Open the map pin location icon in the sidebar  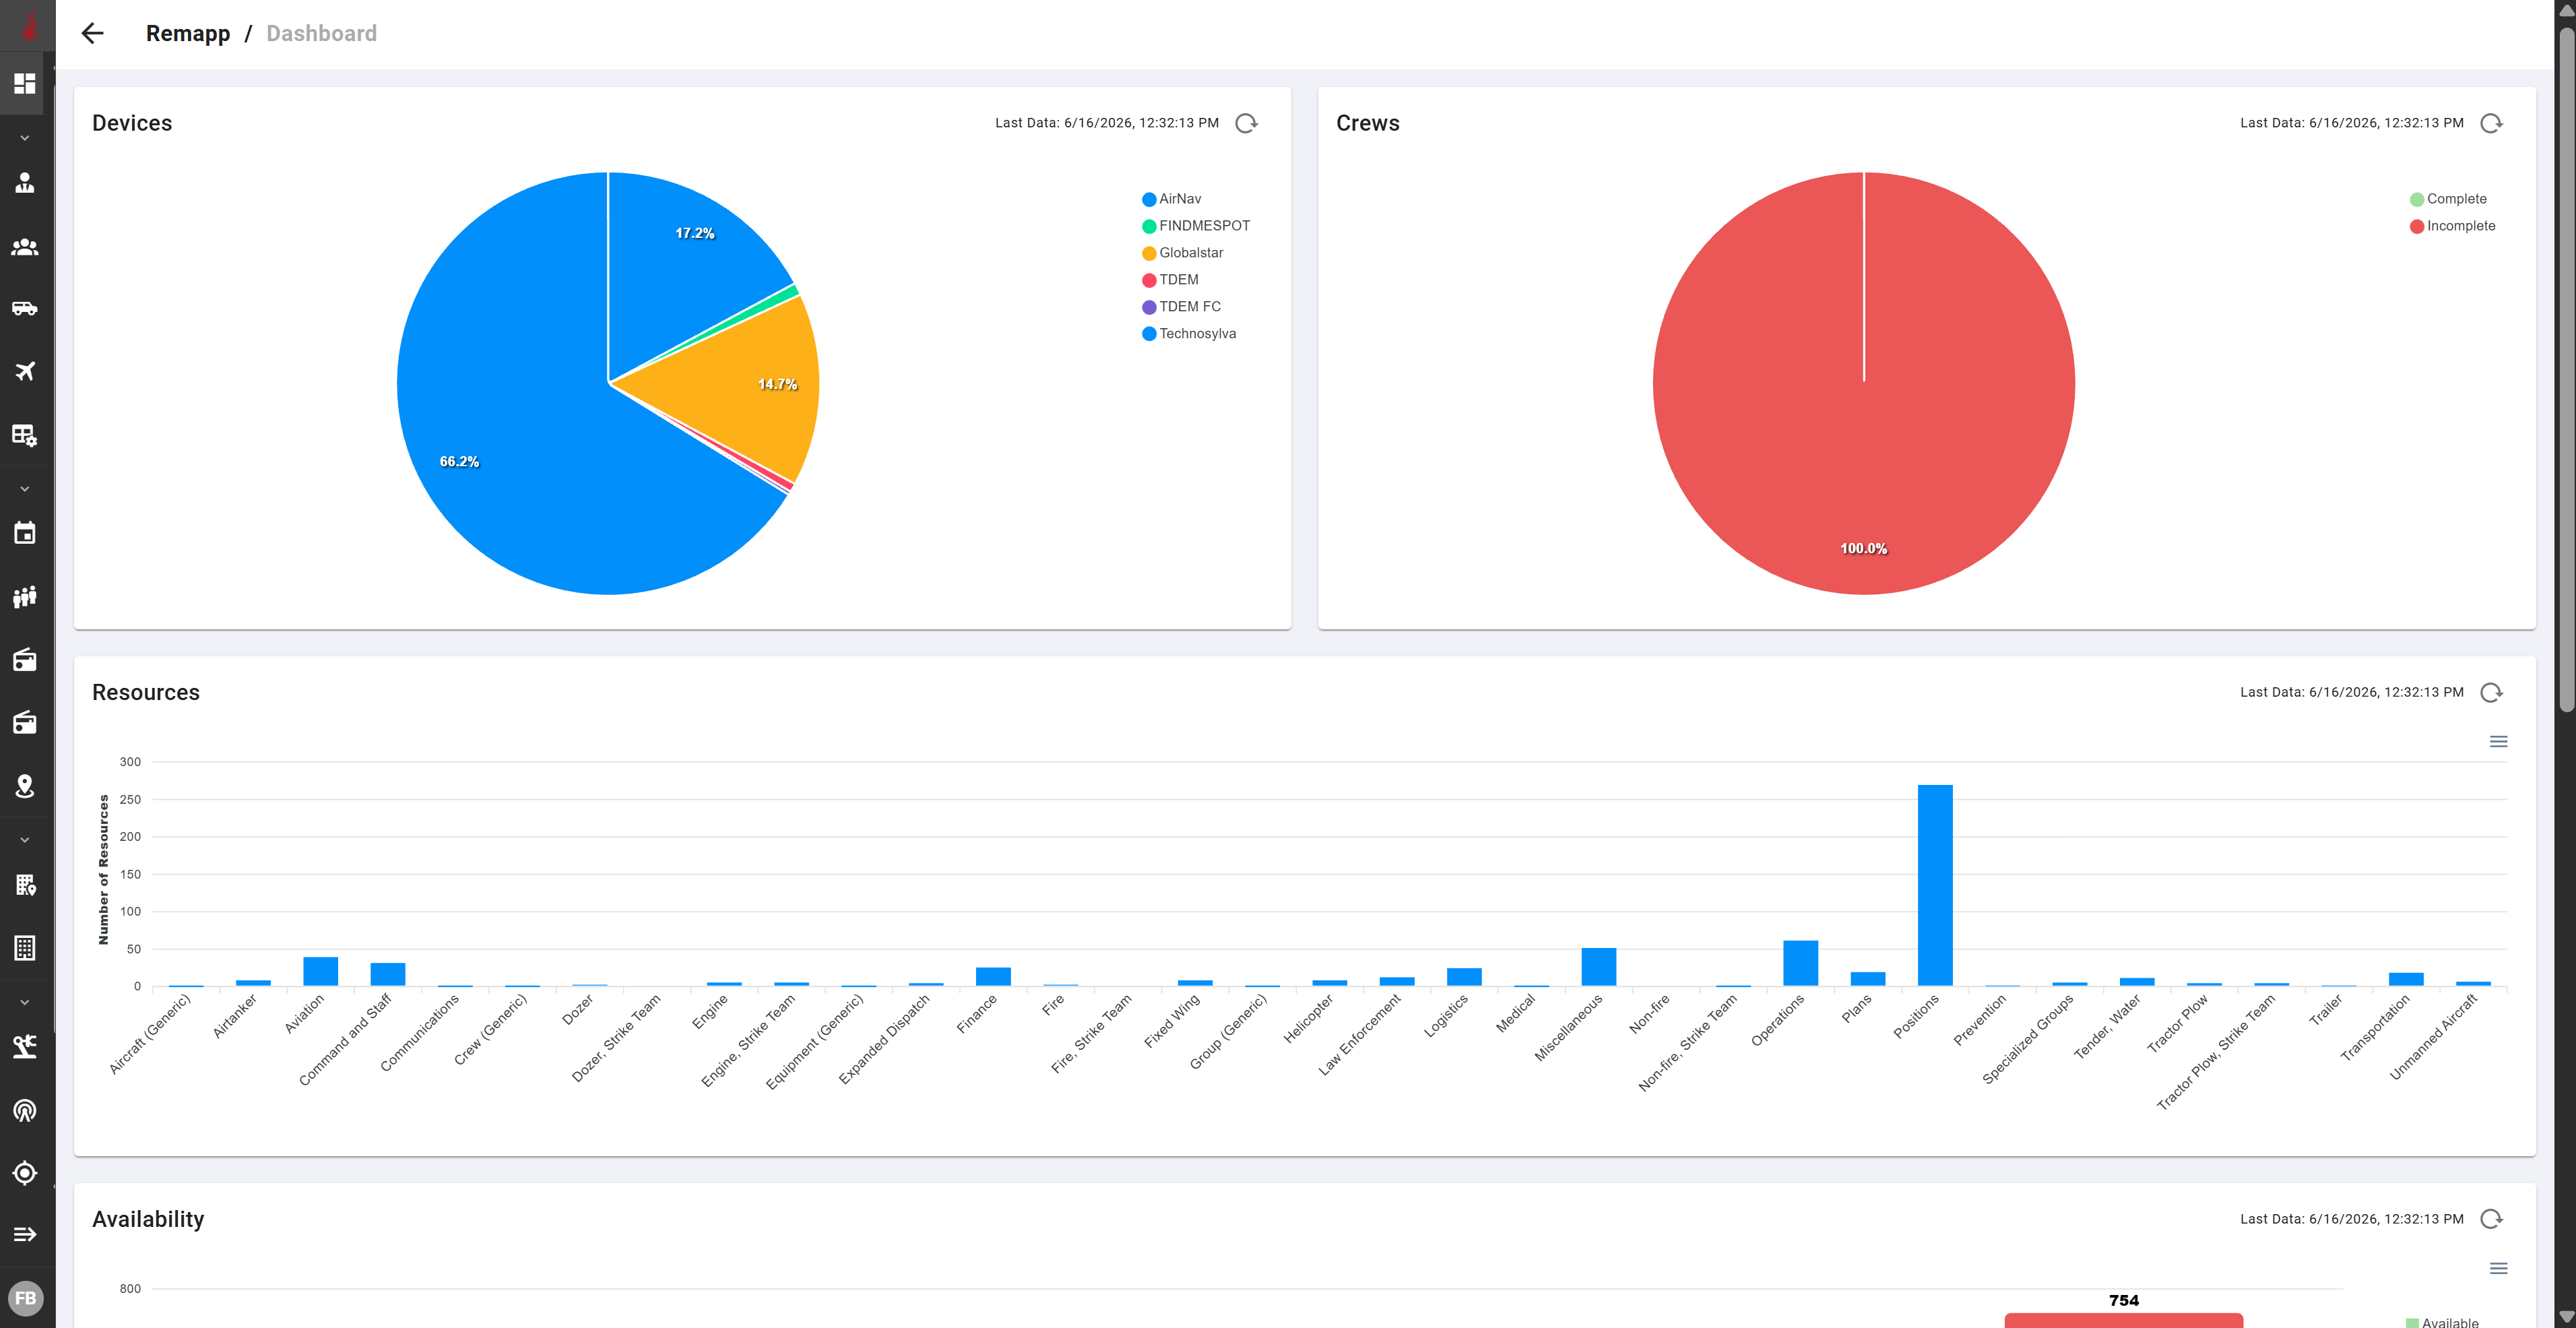point(25,786)
